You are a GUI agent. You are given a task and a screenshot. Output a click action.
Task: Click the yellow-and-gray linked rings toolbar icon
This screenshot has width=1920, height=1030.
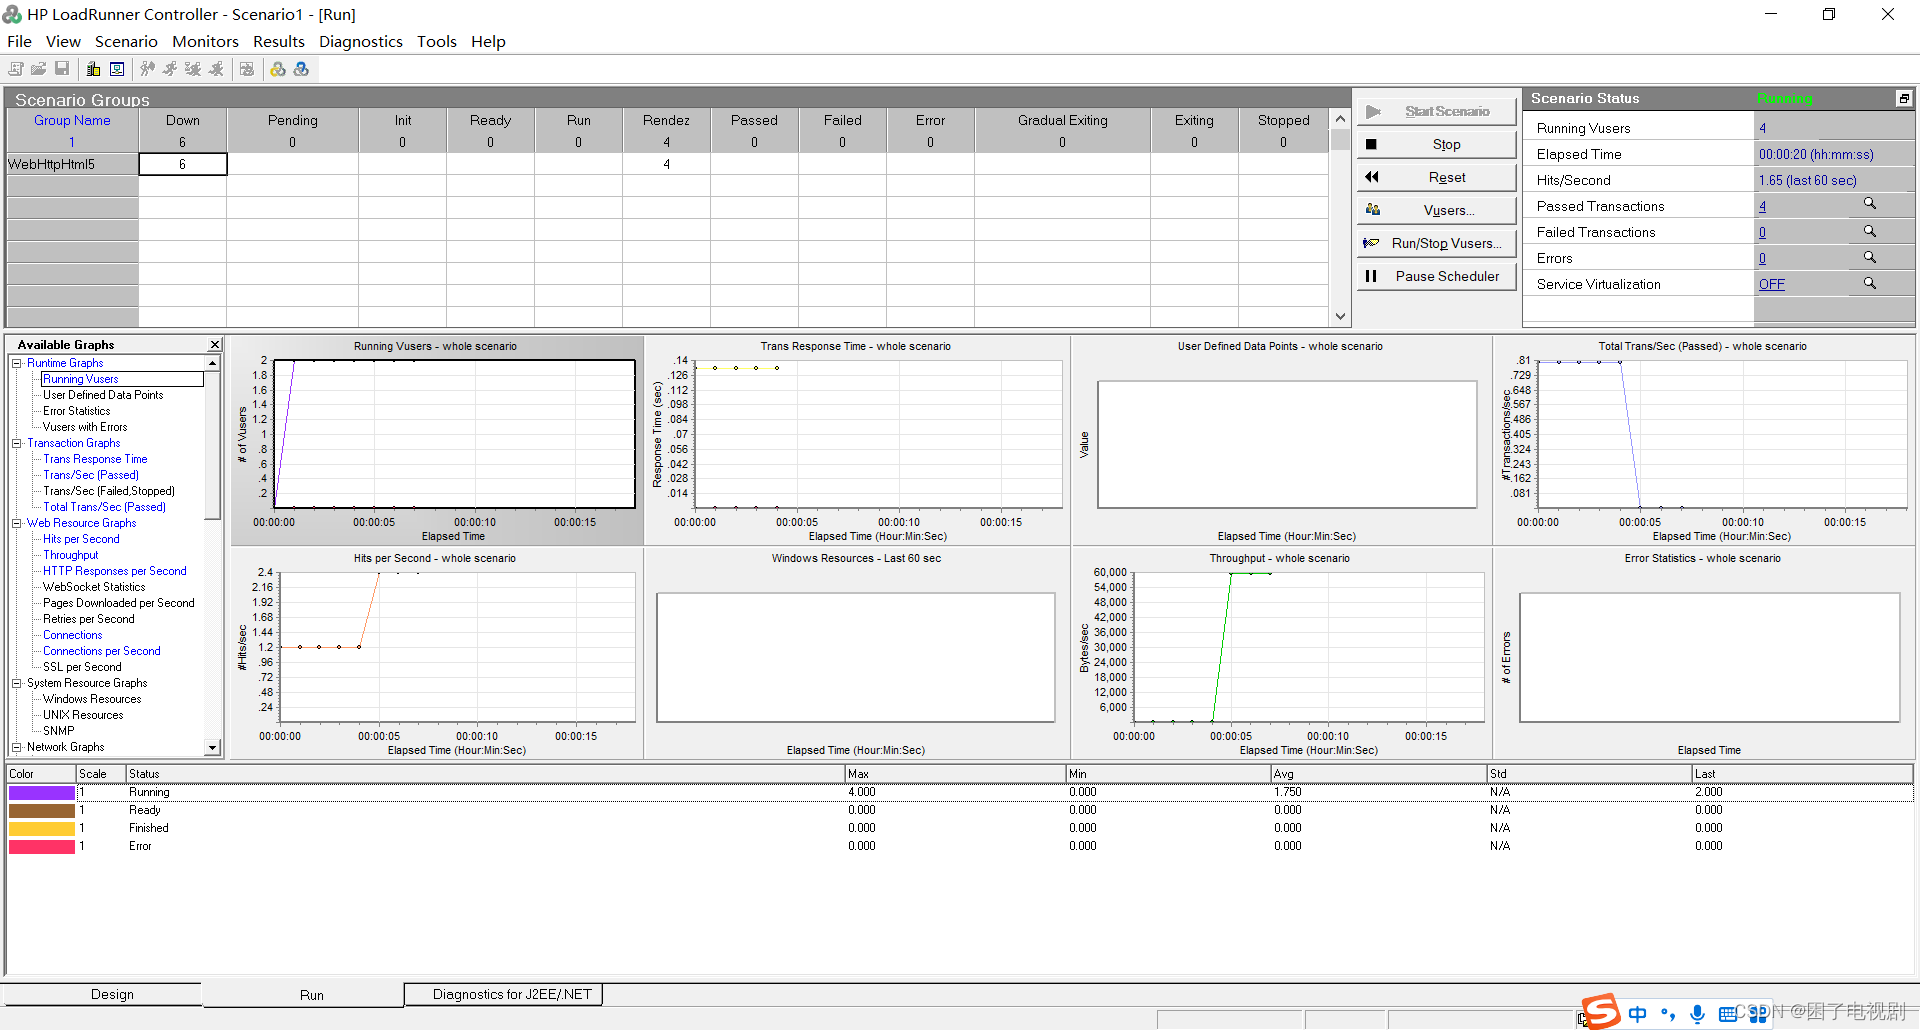278,69
